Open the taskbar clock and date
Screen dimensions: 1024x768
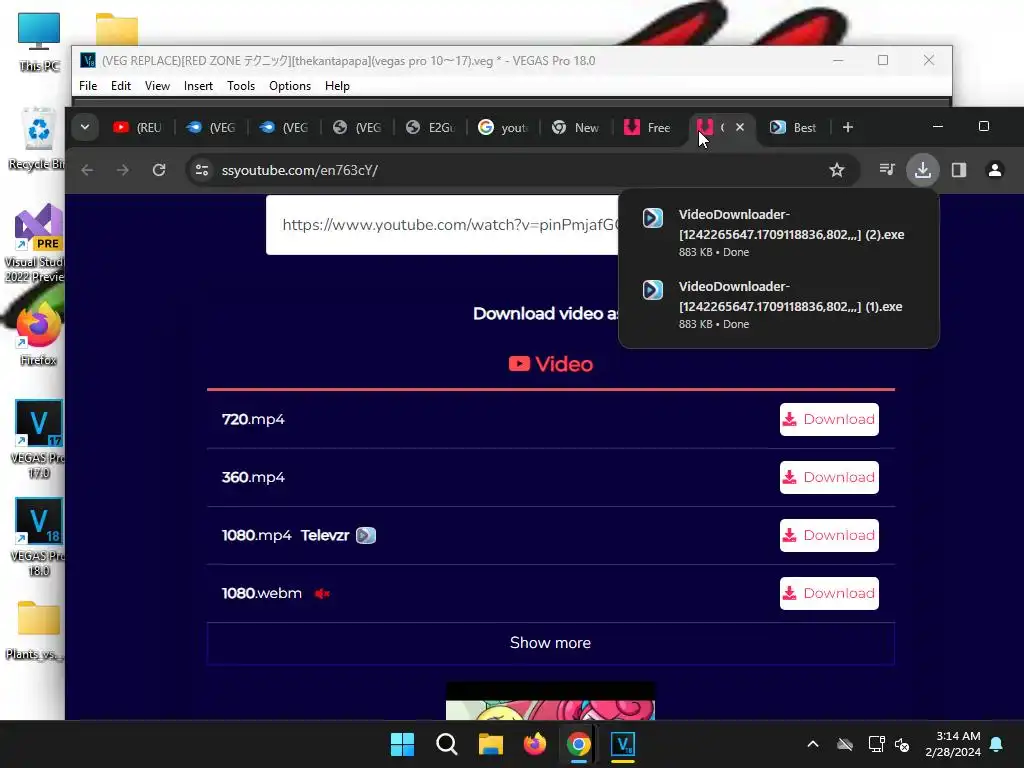click(953, 744)
